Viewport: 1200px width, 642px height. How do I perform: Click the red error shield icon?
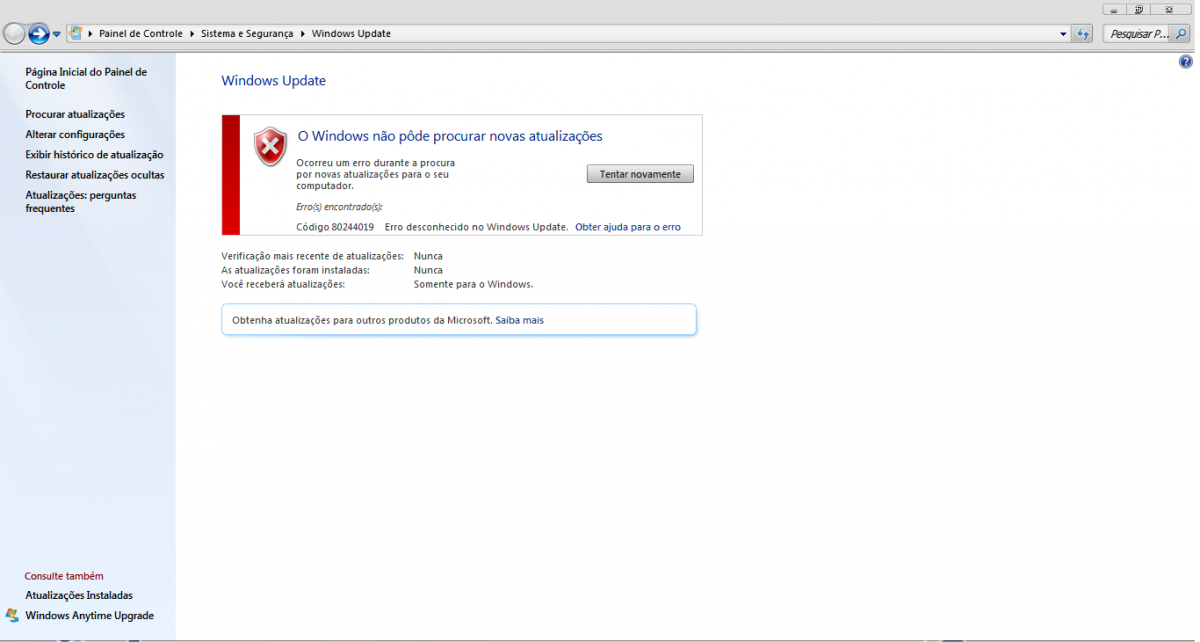tap(271, 146)
